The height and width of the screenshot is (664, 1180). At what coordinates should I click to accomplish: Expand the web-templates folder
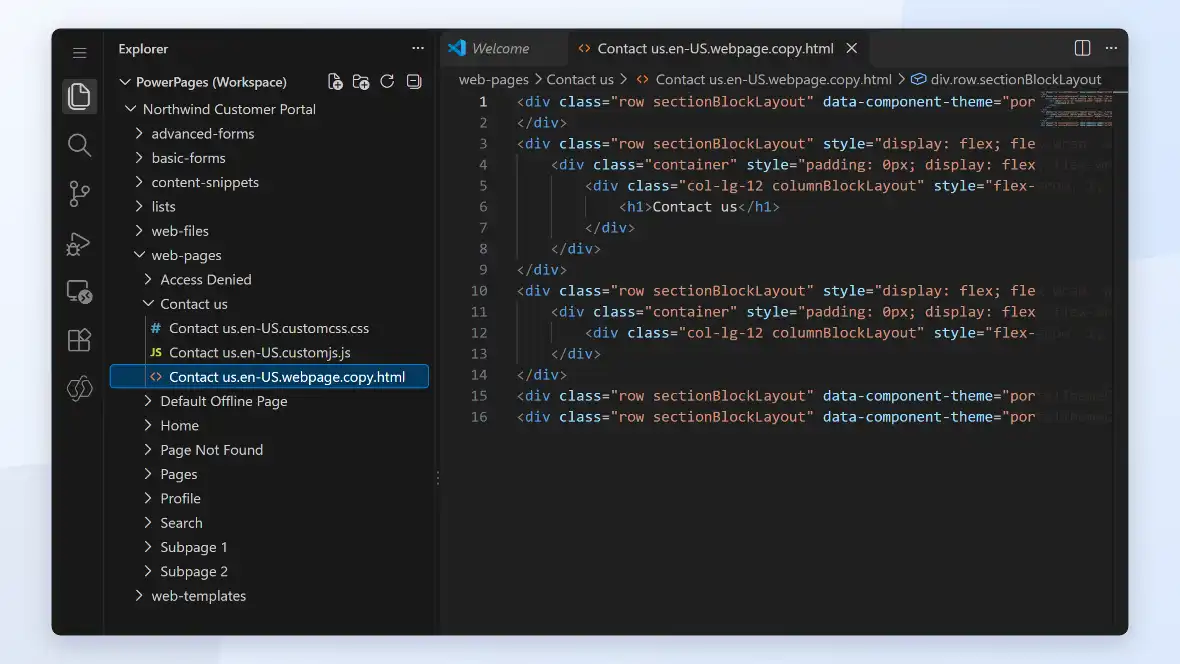tap(139, 596)
